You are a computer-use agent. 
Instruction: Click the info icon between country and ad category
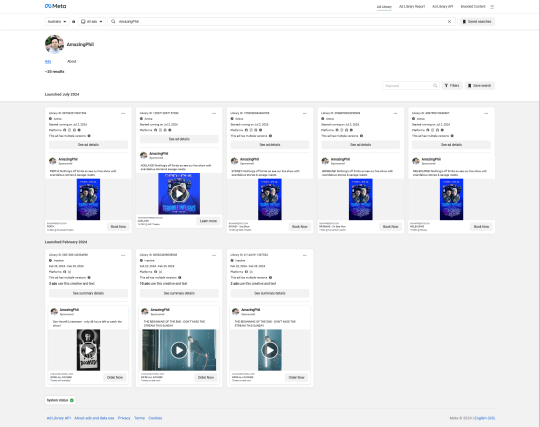73,21
